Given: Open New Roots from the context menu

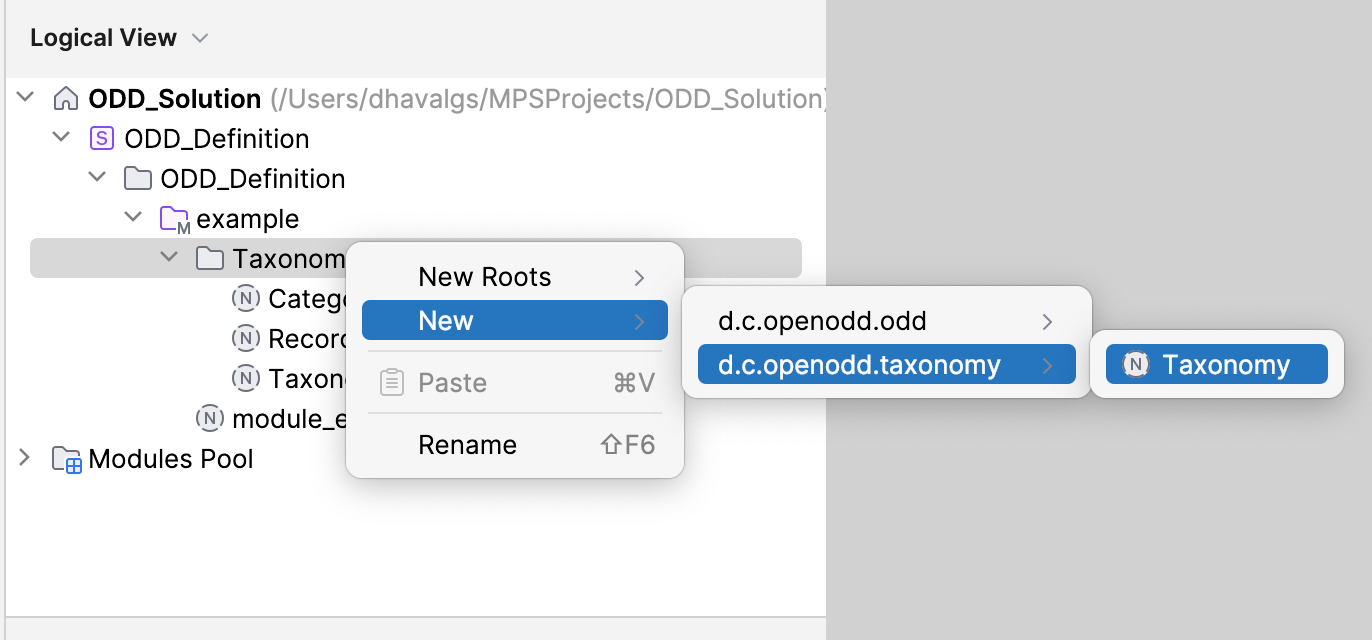Looking at the screenshot, I should pyautogui.click(x=484, y=276).
